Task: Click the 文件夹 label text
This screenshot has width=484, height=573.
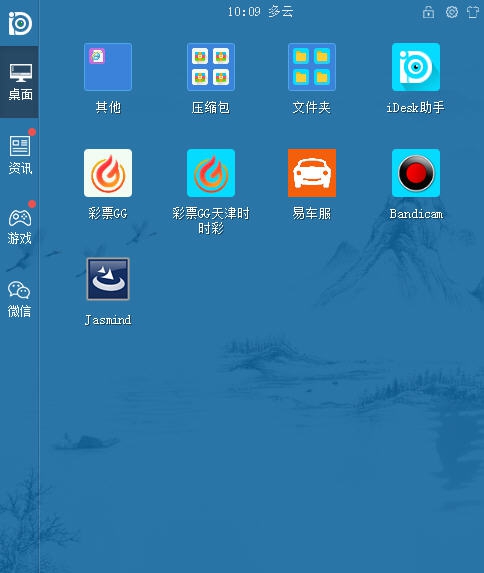Action: coord(312,107)
